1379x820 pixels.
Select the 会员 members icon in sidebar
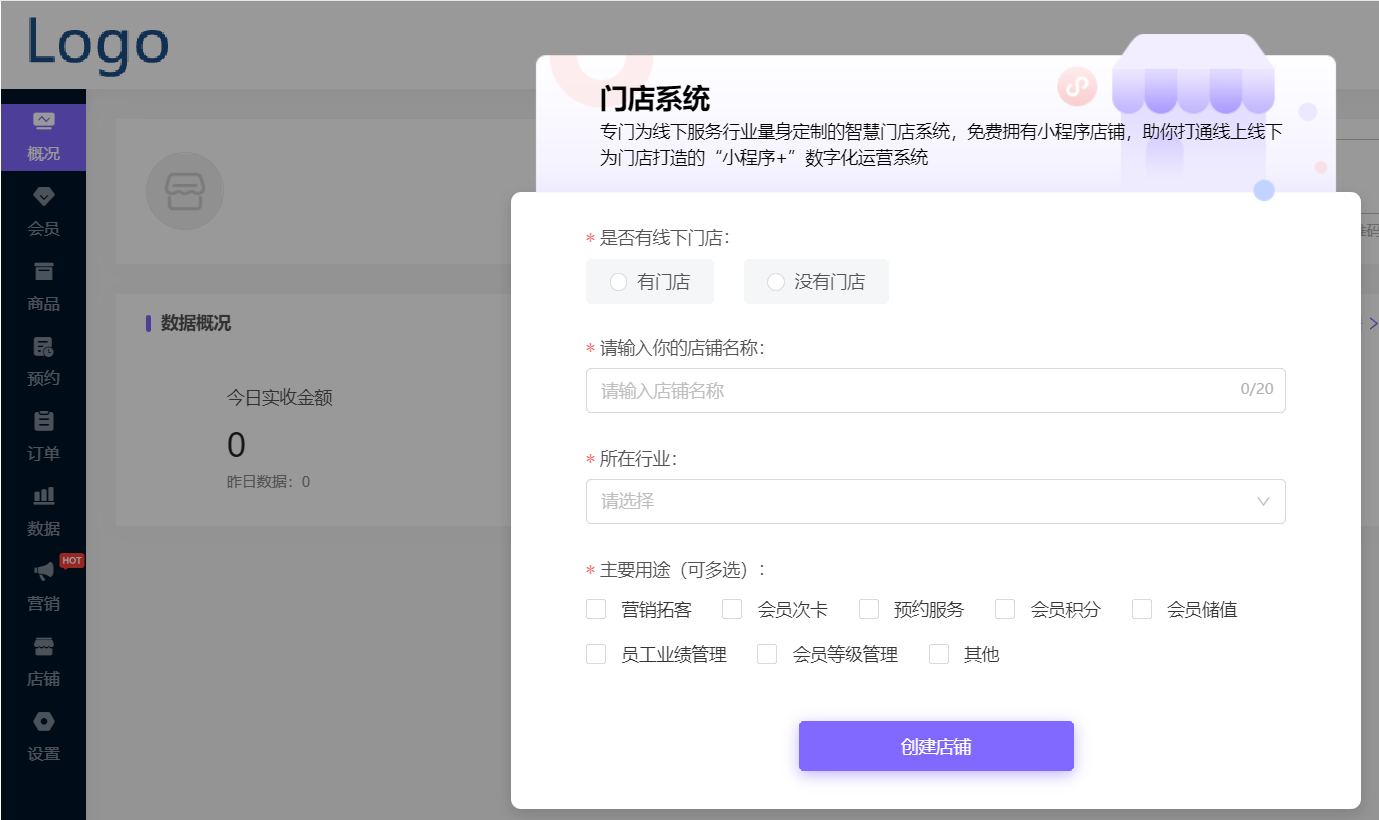[43, 209]
